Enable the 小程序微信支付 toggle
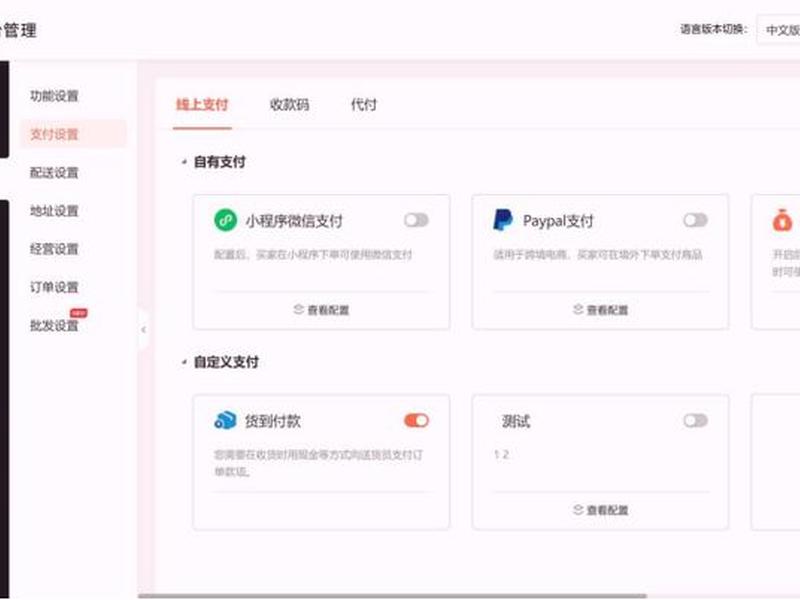 416,220
